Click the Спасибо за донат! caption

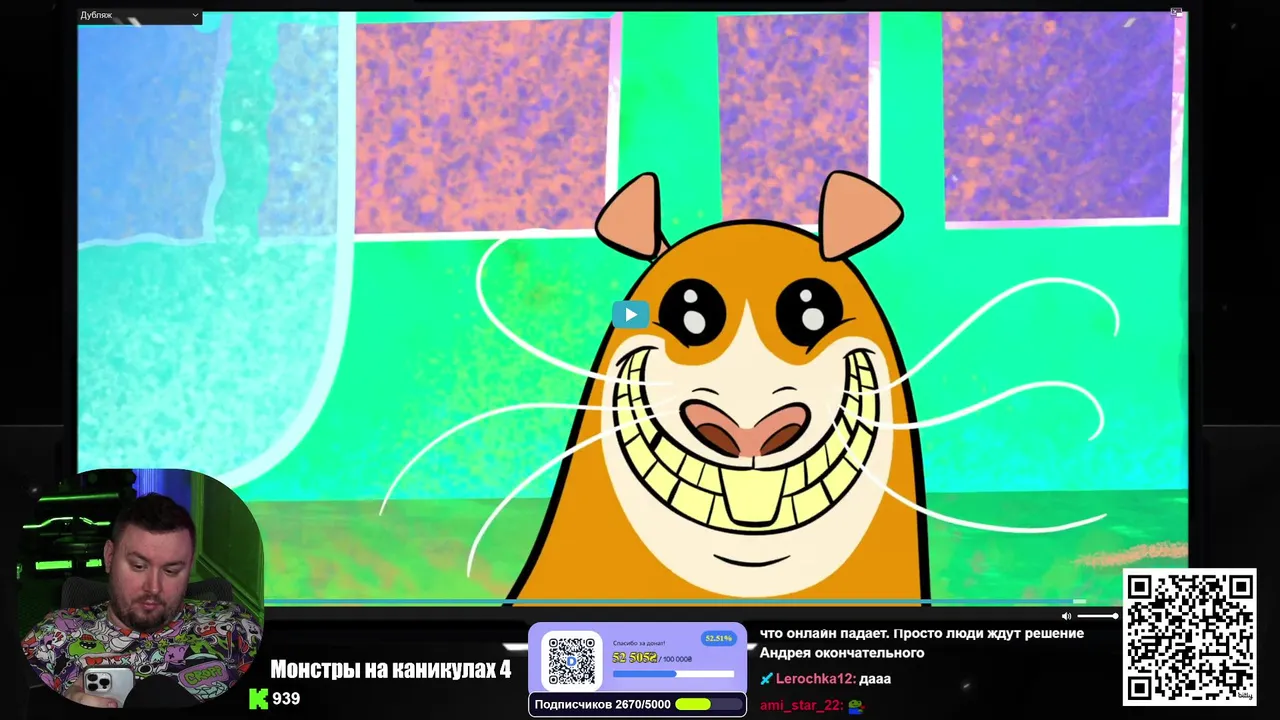coord(639,643)
